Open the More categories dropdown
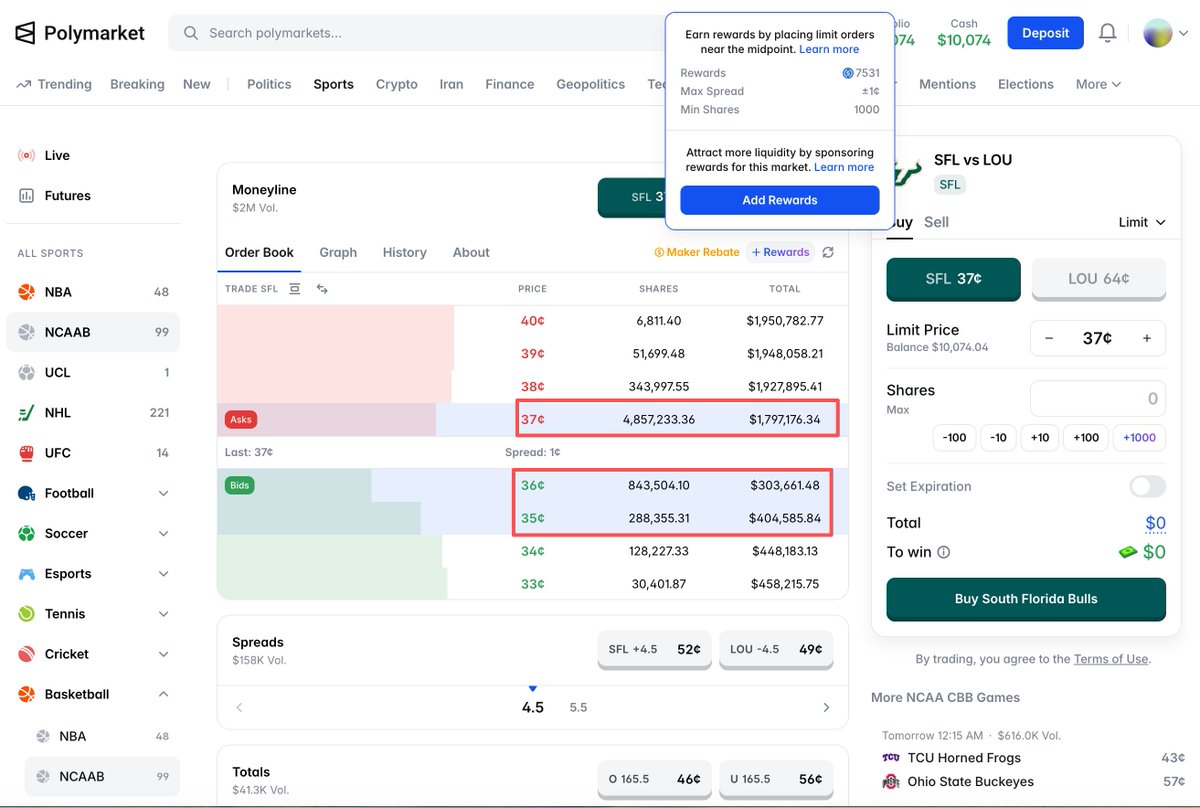The width and height of the screenshot is (1200, 808). click(1098, 84)
